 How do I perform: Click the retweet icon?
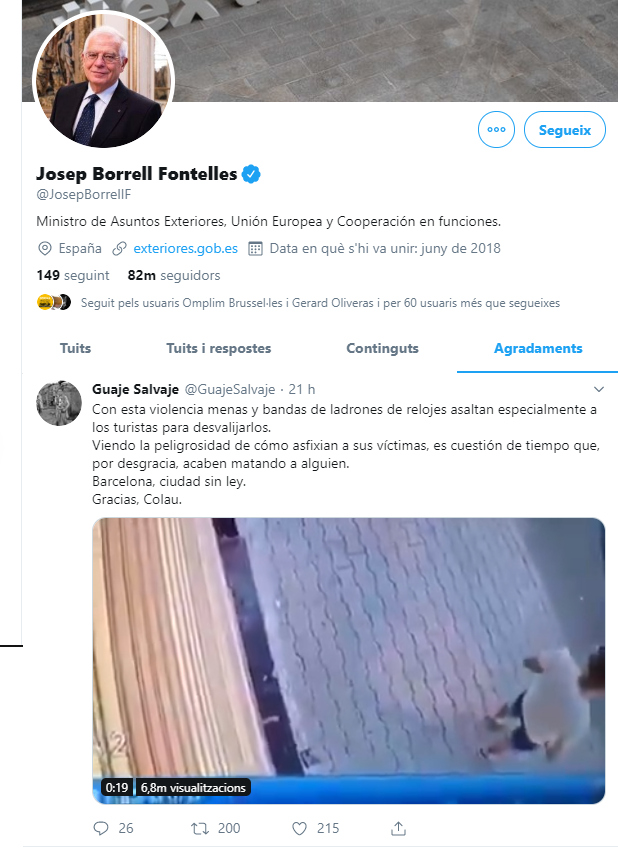[x=199, y=828]
